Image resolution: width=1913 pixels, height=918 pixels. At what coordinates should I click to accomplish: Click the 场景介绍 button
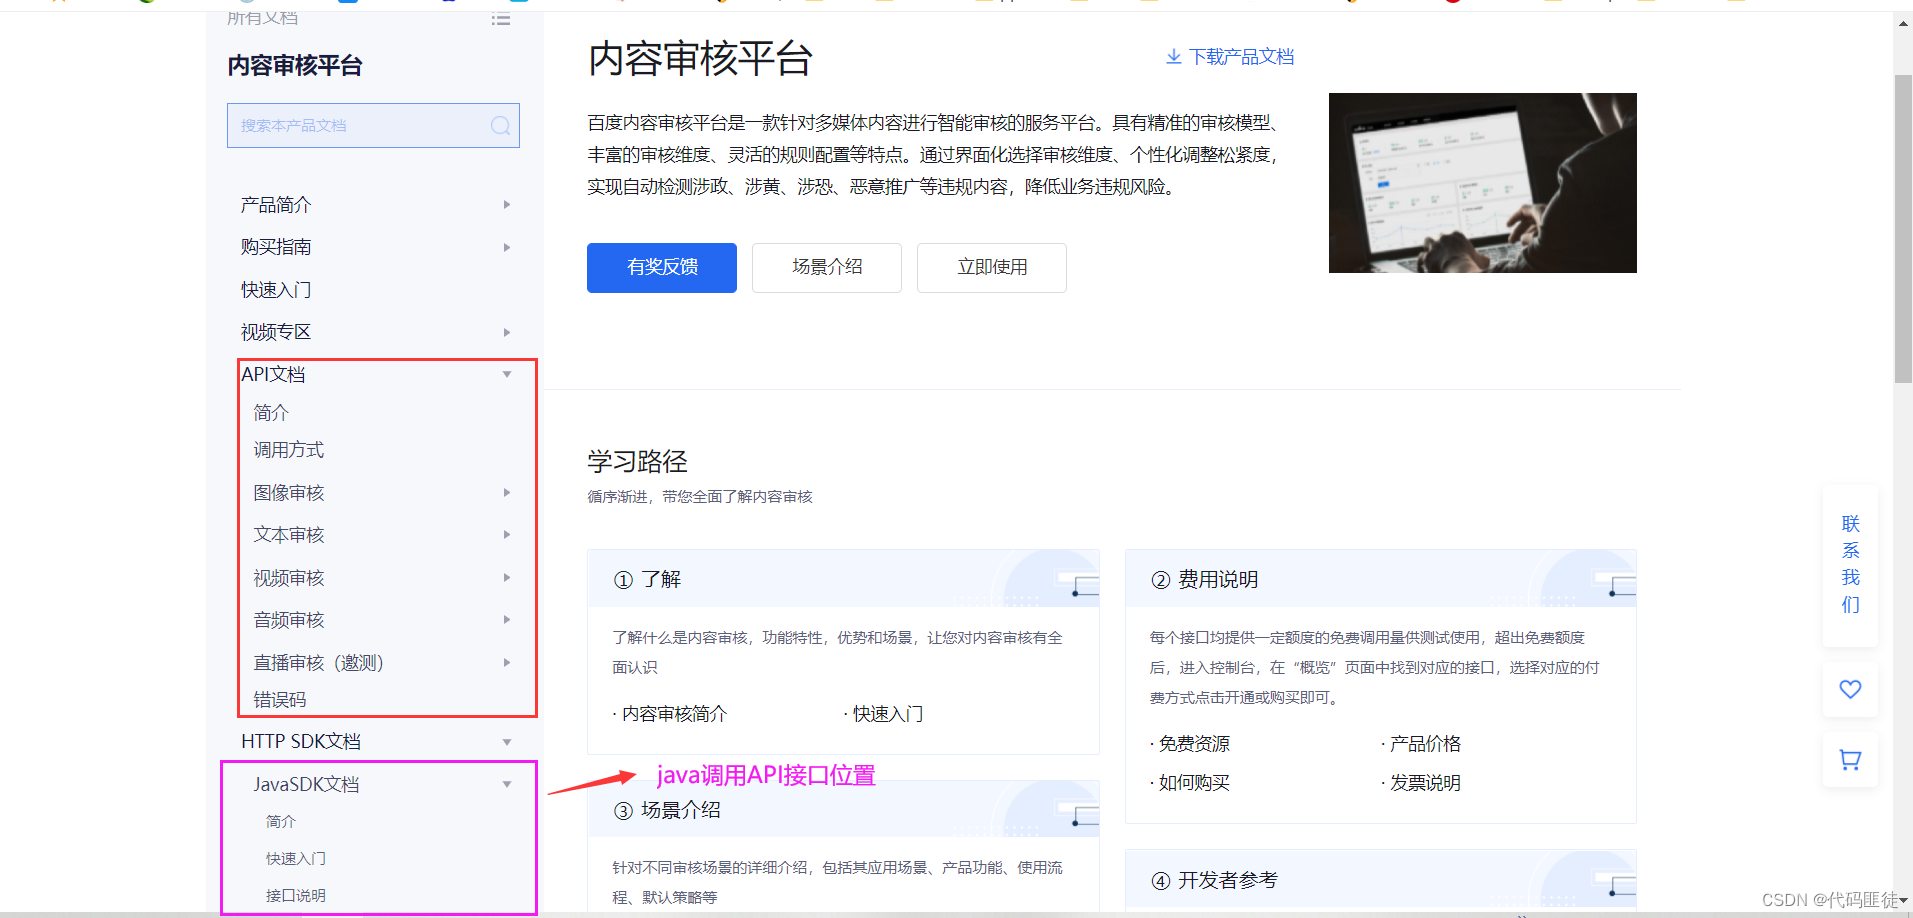827,268
